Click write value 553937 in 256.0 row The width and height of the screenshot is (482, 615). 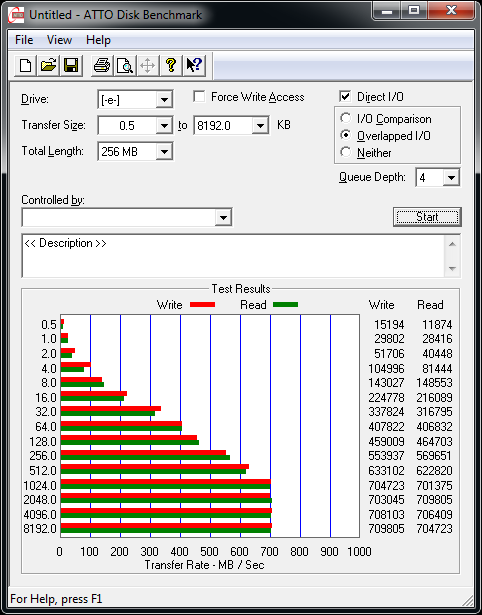(x=386, y=456)
